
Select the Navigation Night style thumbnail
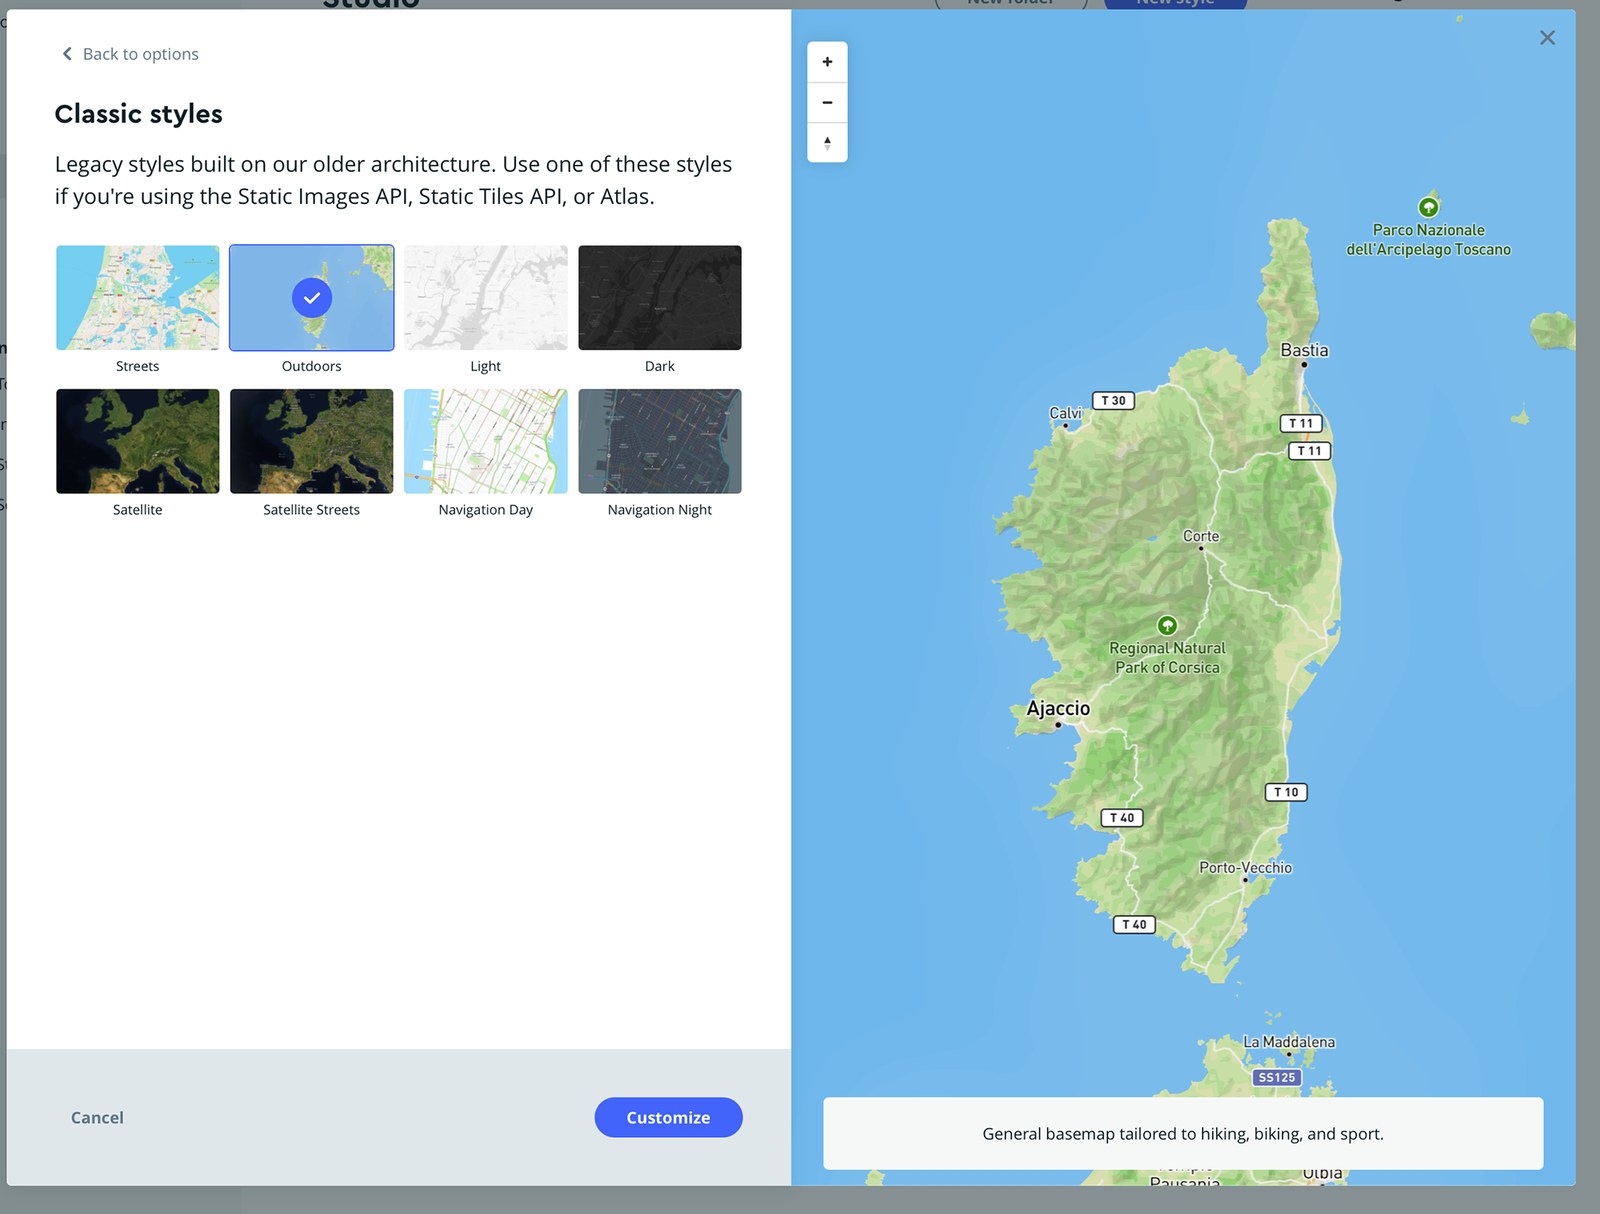(x=660, y=441)
